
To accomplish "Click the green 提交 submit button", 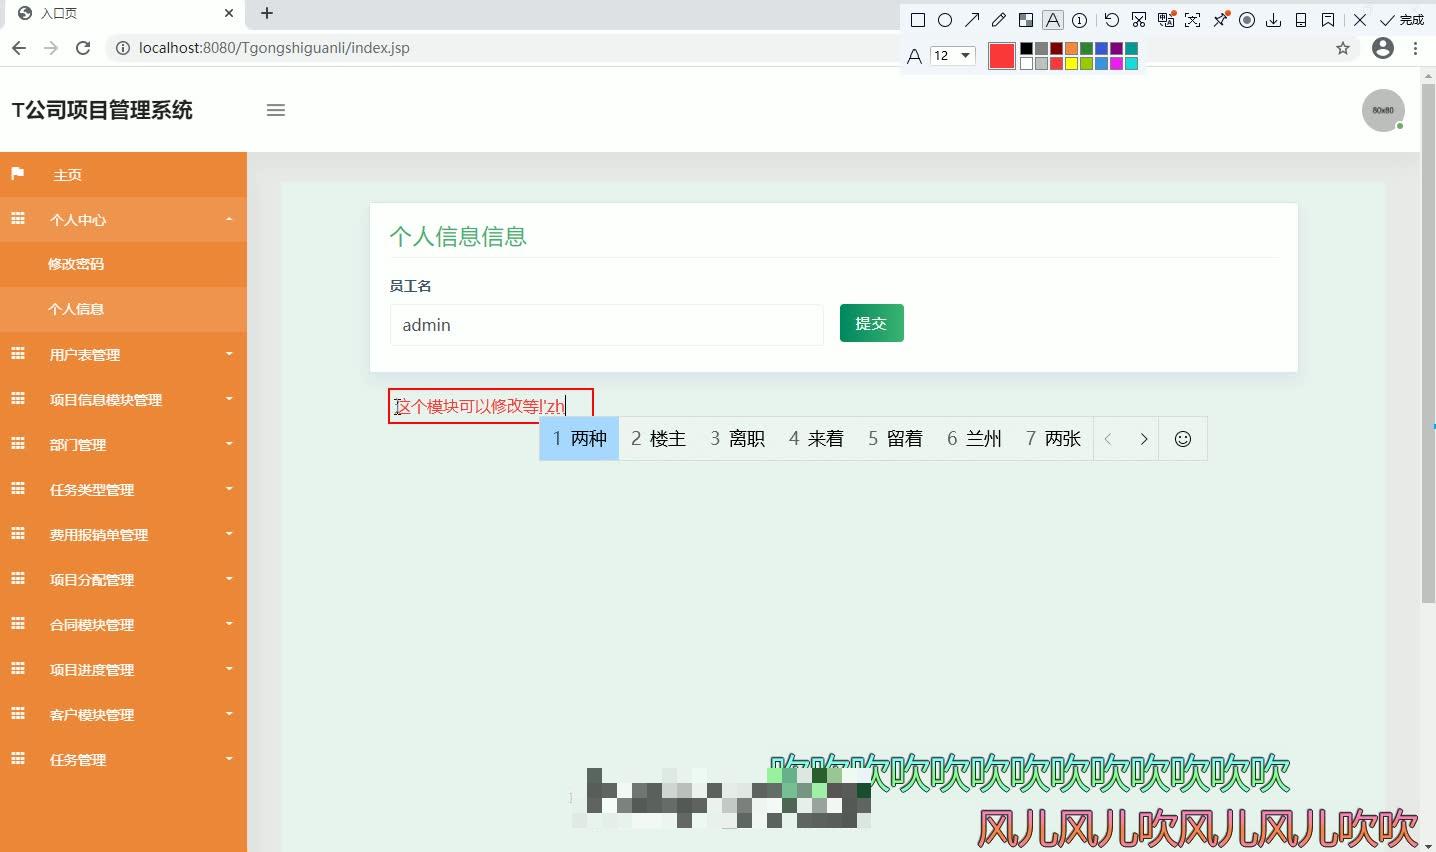I will click(871, 323).
